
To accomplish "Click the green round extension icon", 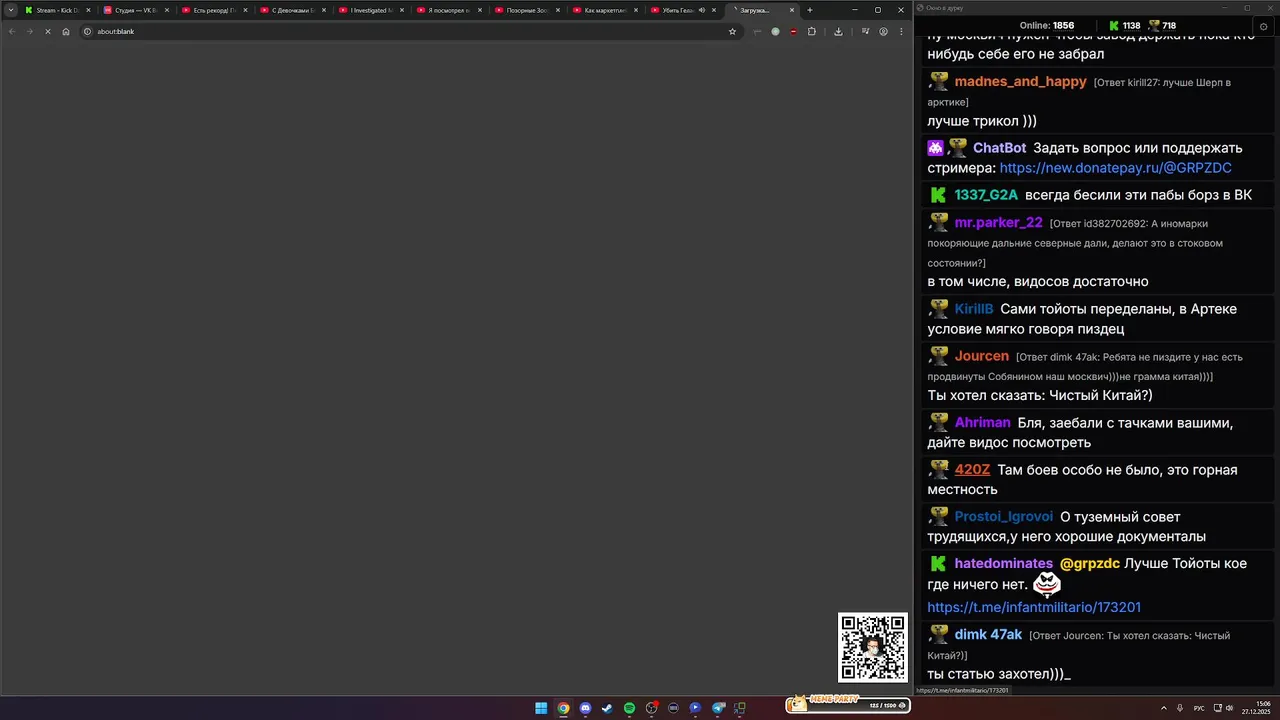I will tap(775, 31).
